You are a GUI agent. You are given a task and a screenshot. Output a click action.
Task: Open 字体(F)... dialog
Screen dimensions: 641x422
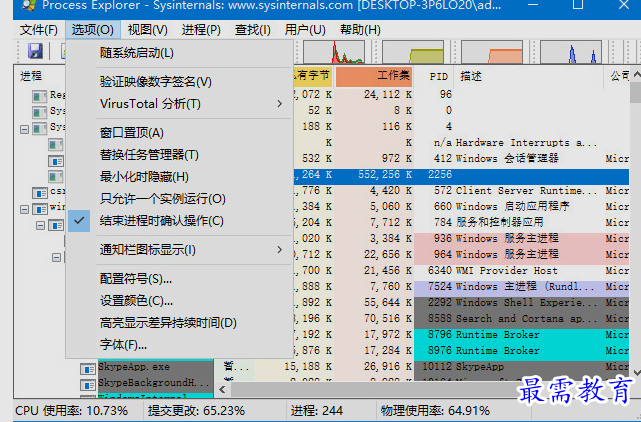click(x=180, y=345)
